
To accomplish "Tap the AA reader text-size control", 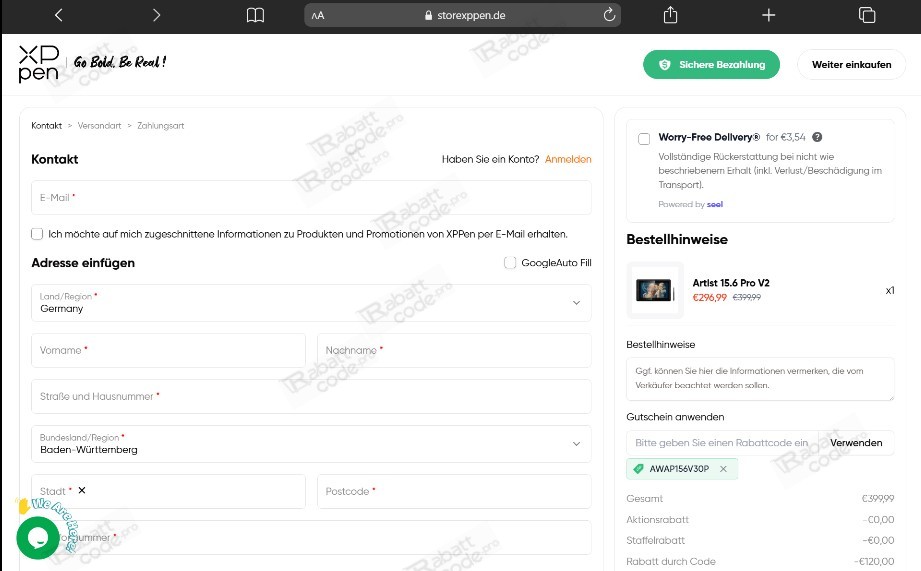I will 318,16.
